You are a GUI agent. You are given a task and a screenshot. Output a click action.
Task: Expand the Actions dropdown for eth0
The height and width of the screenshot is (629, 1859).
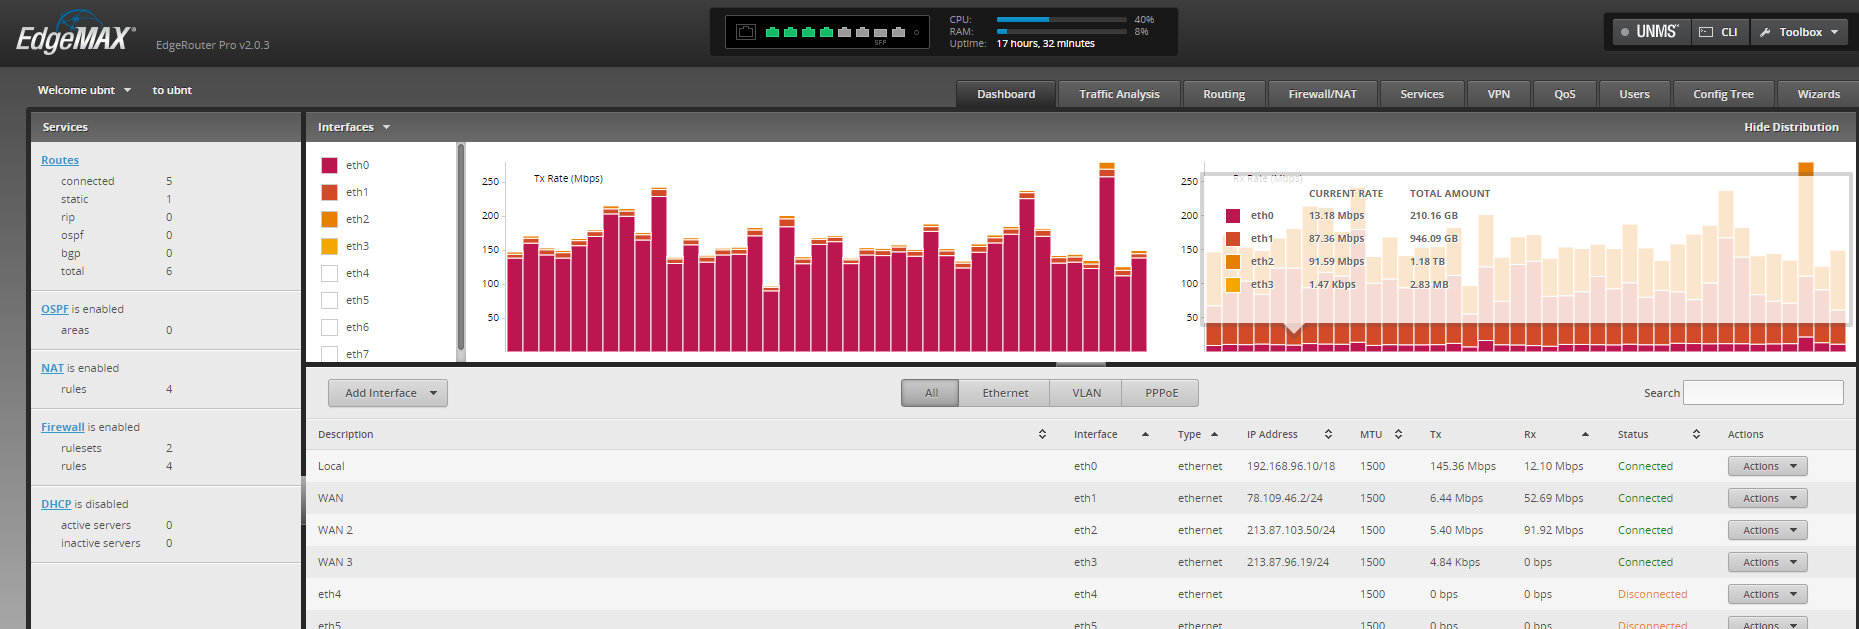point(1767,466)
